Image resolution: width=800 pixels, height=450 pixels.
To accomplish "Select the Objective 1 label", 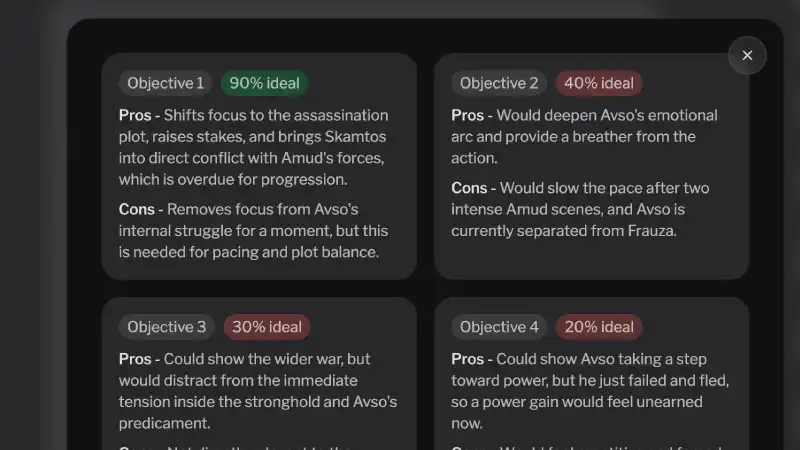I will click(166, 83).
